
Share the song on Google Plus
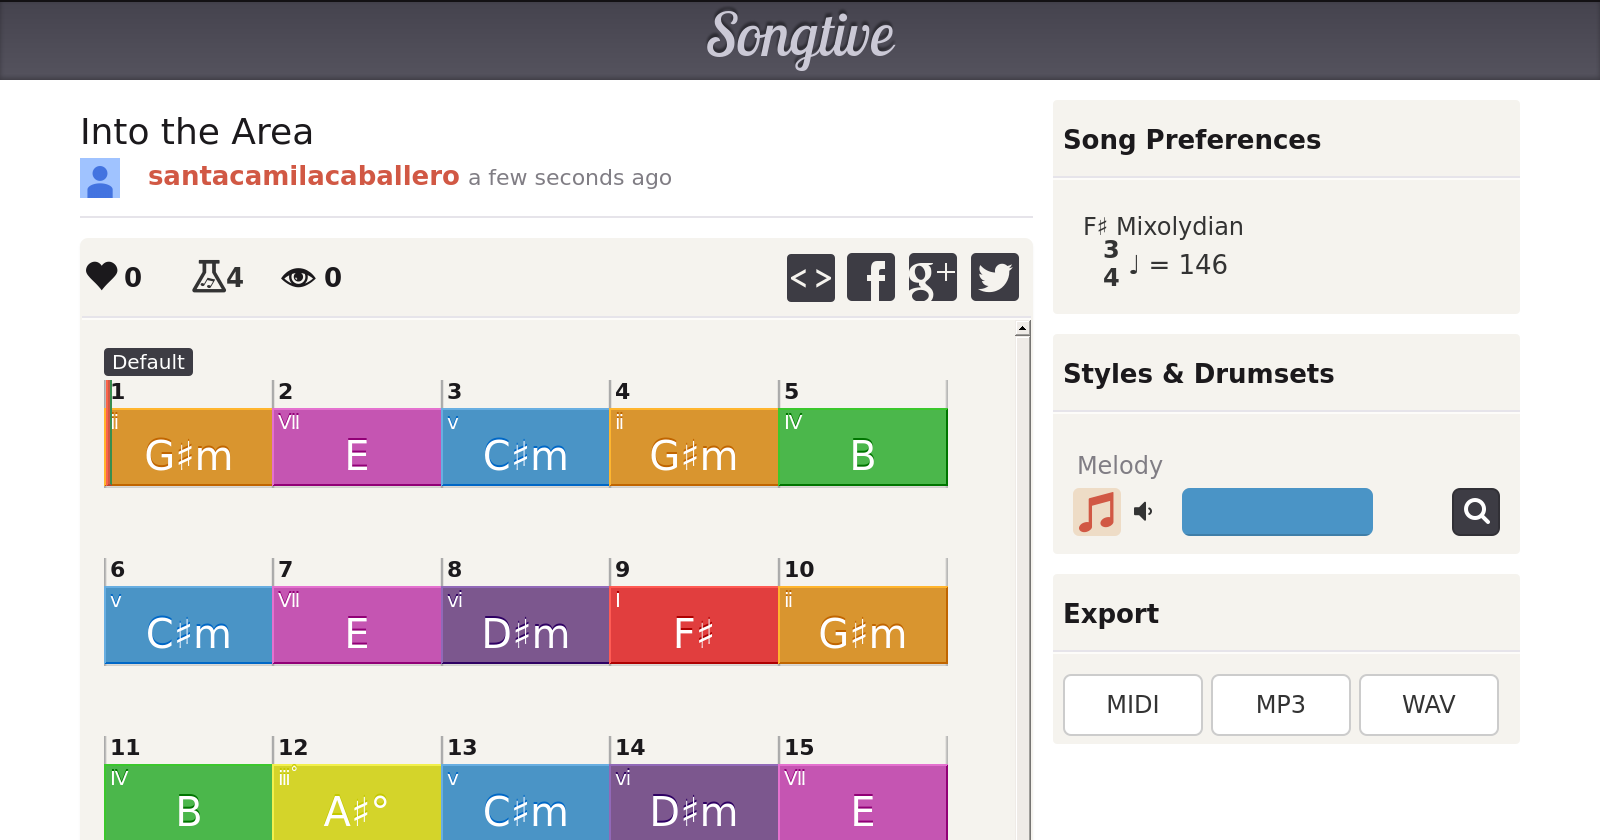tap(932, 277)
